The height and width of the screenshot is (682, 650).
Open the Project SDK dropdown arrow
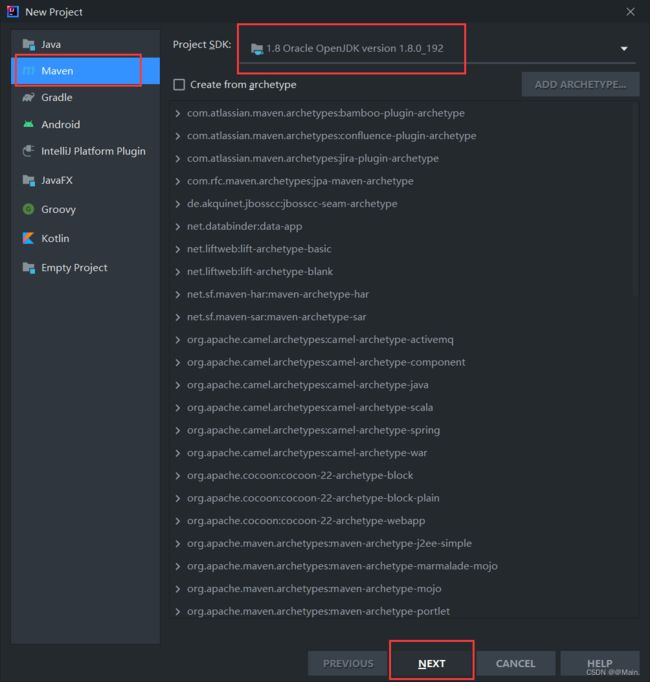[624, 49]
